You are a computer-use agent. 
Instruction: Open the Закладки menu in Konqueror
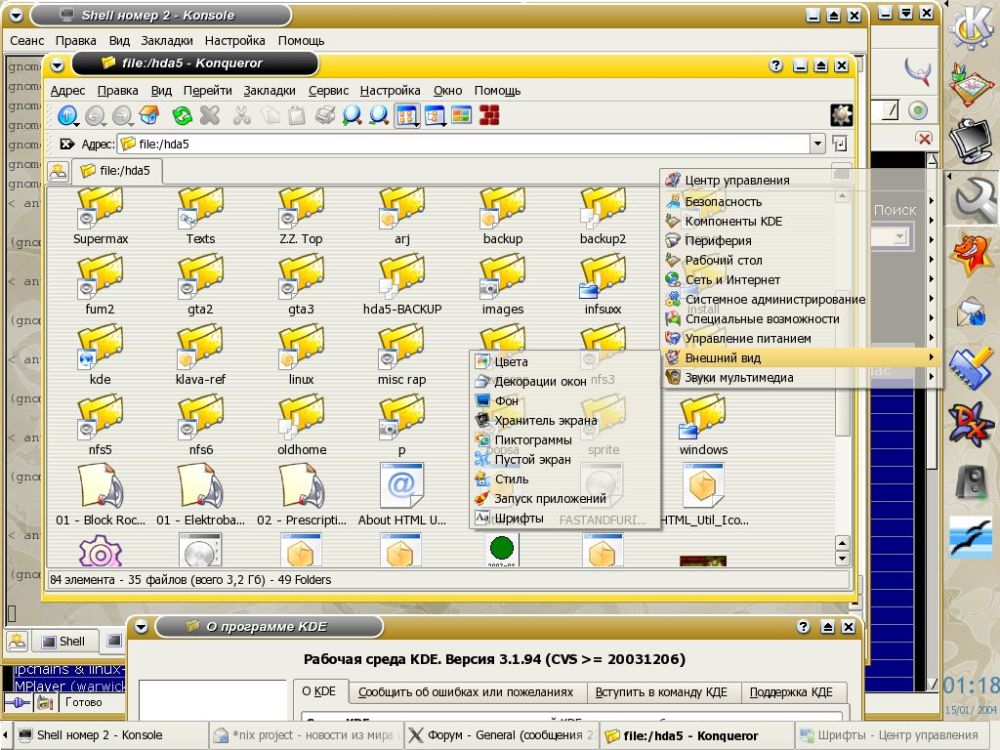pyautogui.click(x=269, y=91)
